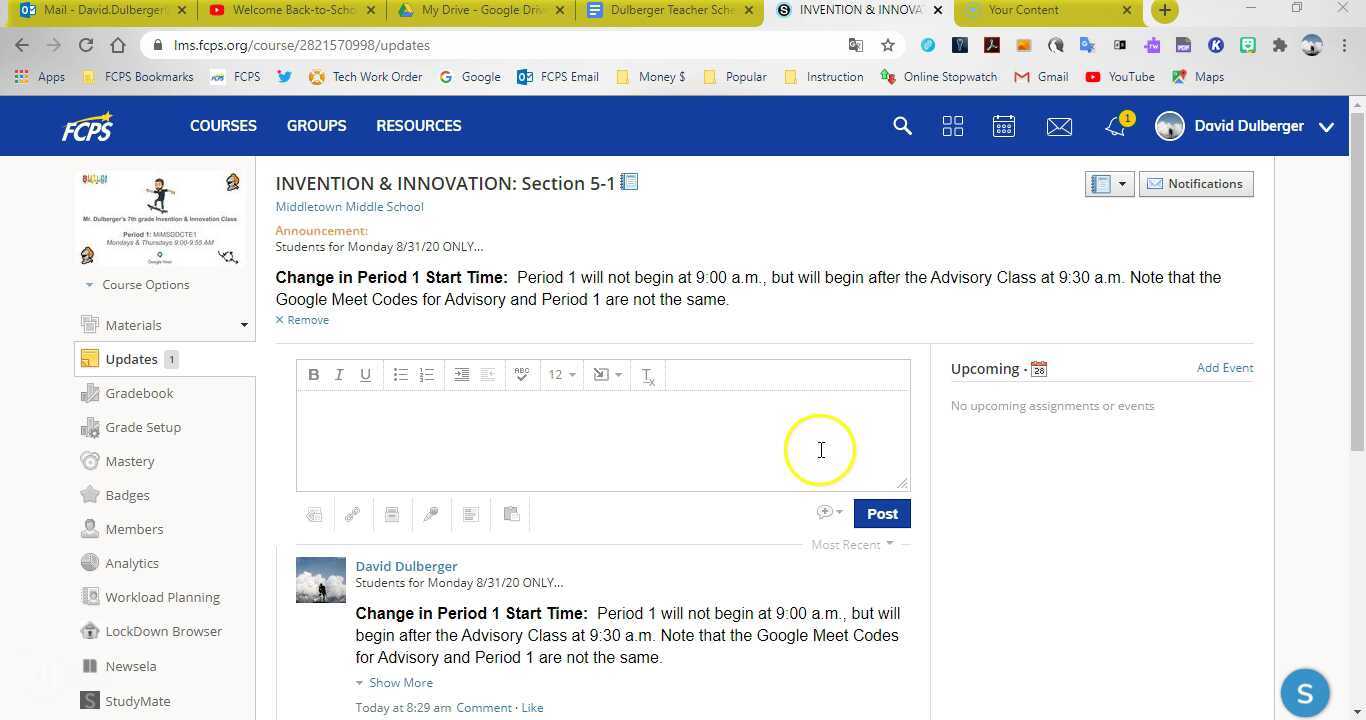Click the Post button
Screen dimensions: 1366x720
tap(881, 513)
